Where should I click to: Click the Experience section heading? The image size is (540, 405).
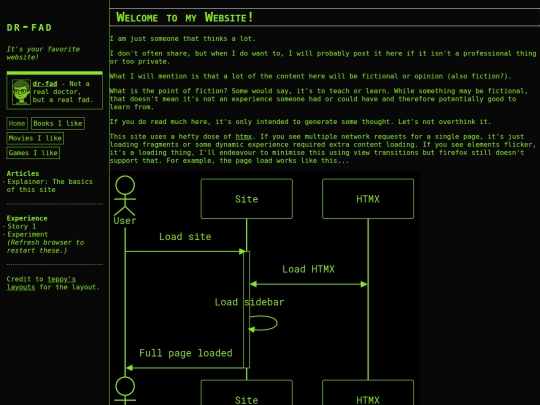tap(27, 218)
